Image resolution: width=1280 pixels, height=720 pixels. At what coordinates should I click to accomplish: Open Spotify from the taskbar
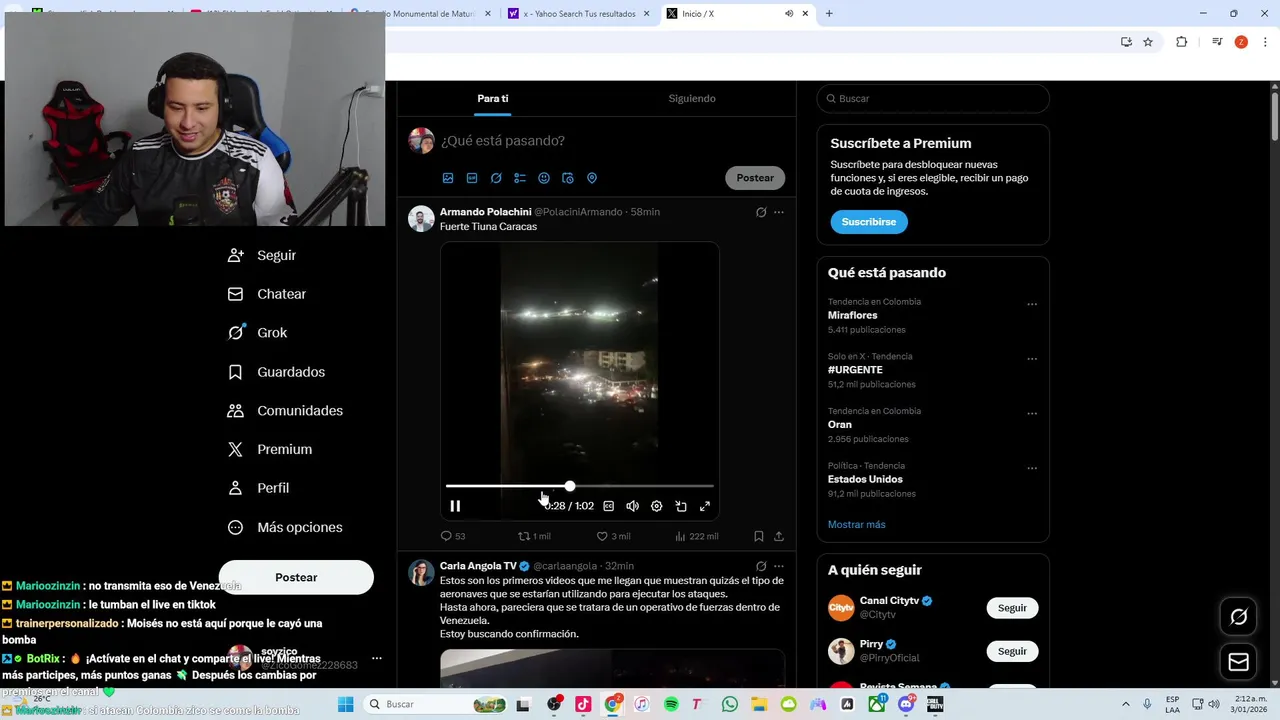tap(671, 704)
